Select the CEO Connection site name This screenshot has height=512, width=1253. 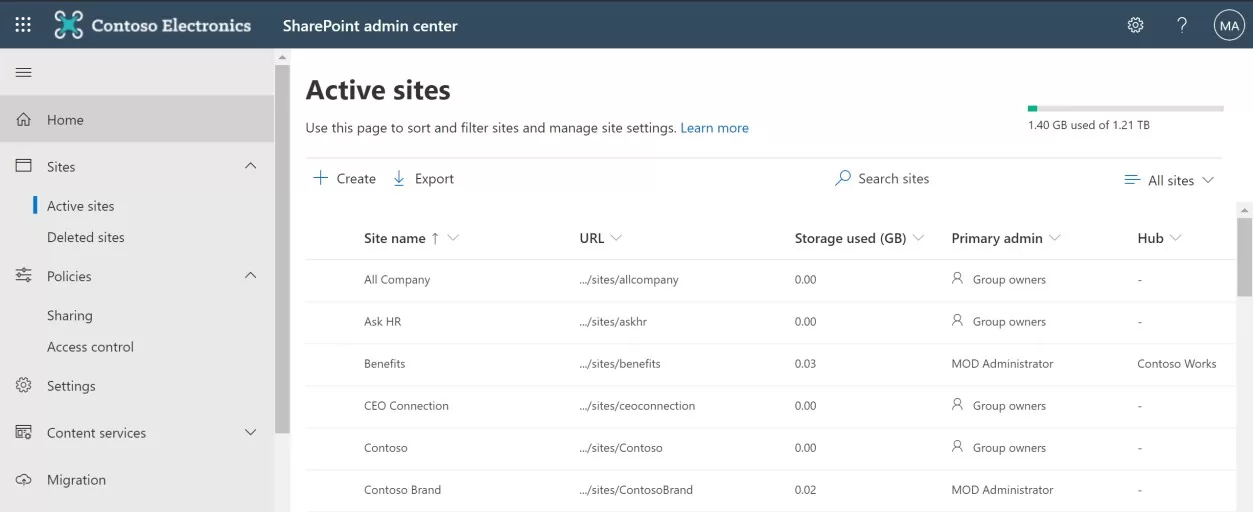406,406
